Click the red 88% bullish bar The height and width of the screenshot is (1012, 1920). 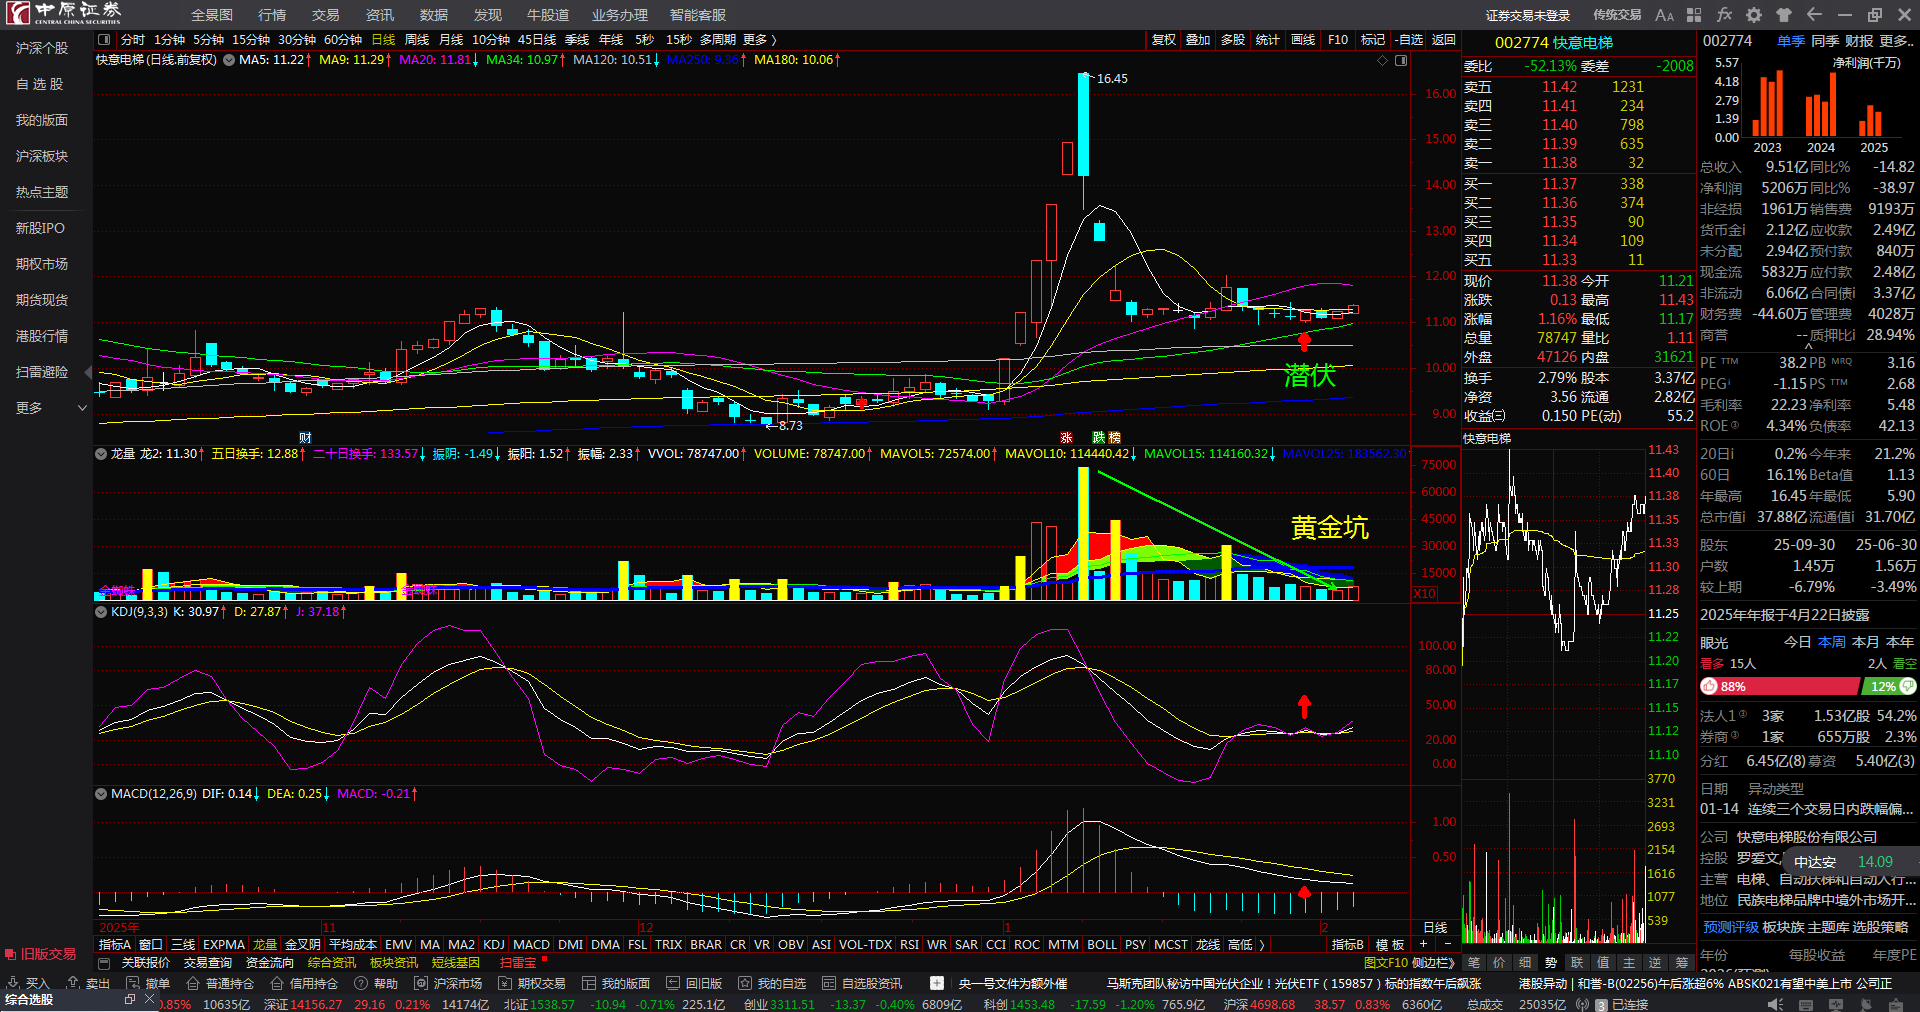pos(1780,686)
